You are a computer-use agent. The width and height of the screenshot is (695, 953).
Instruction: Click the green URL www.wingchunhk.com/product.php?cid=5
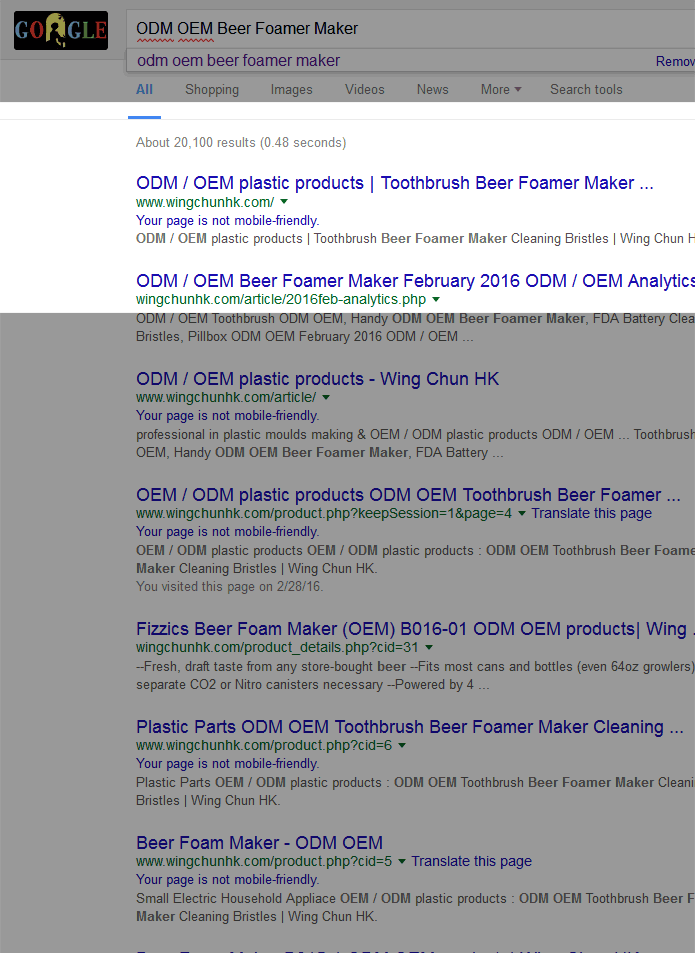pos(264,862)
